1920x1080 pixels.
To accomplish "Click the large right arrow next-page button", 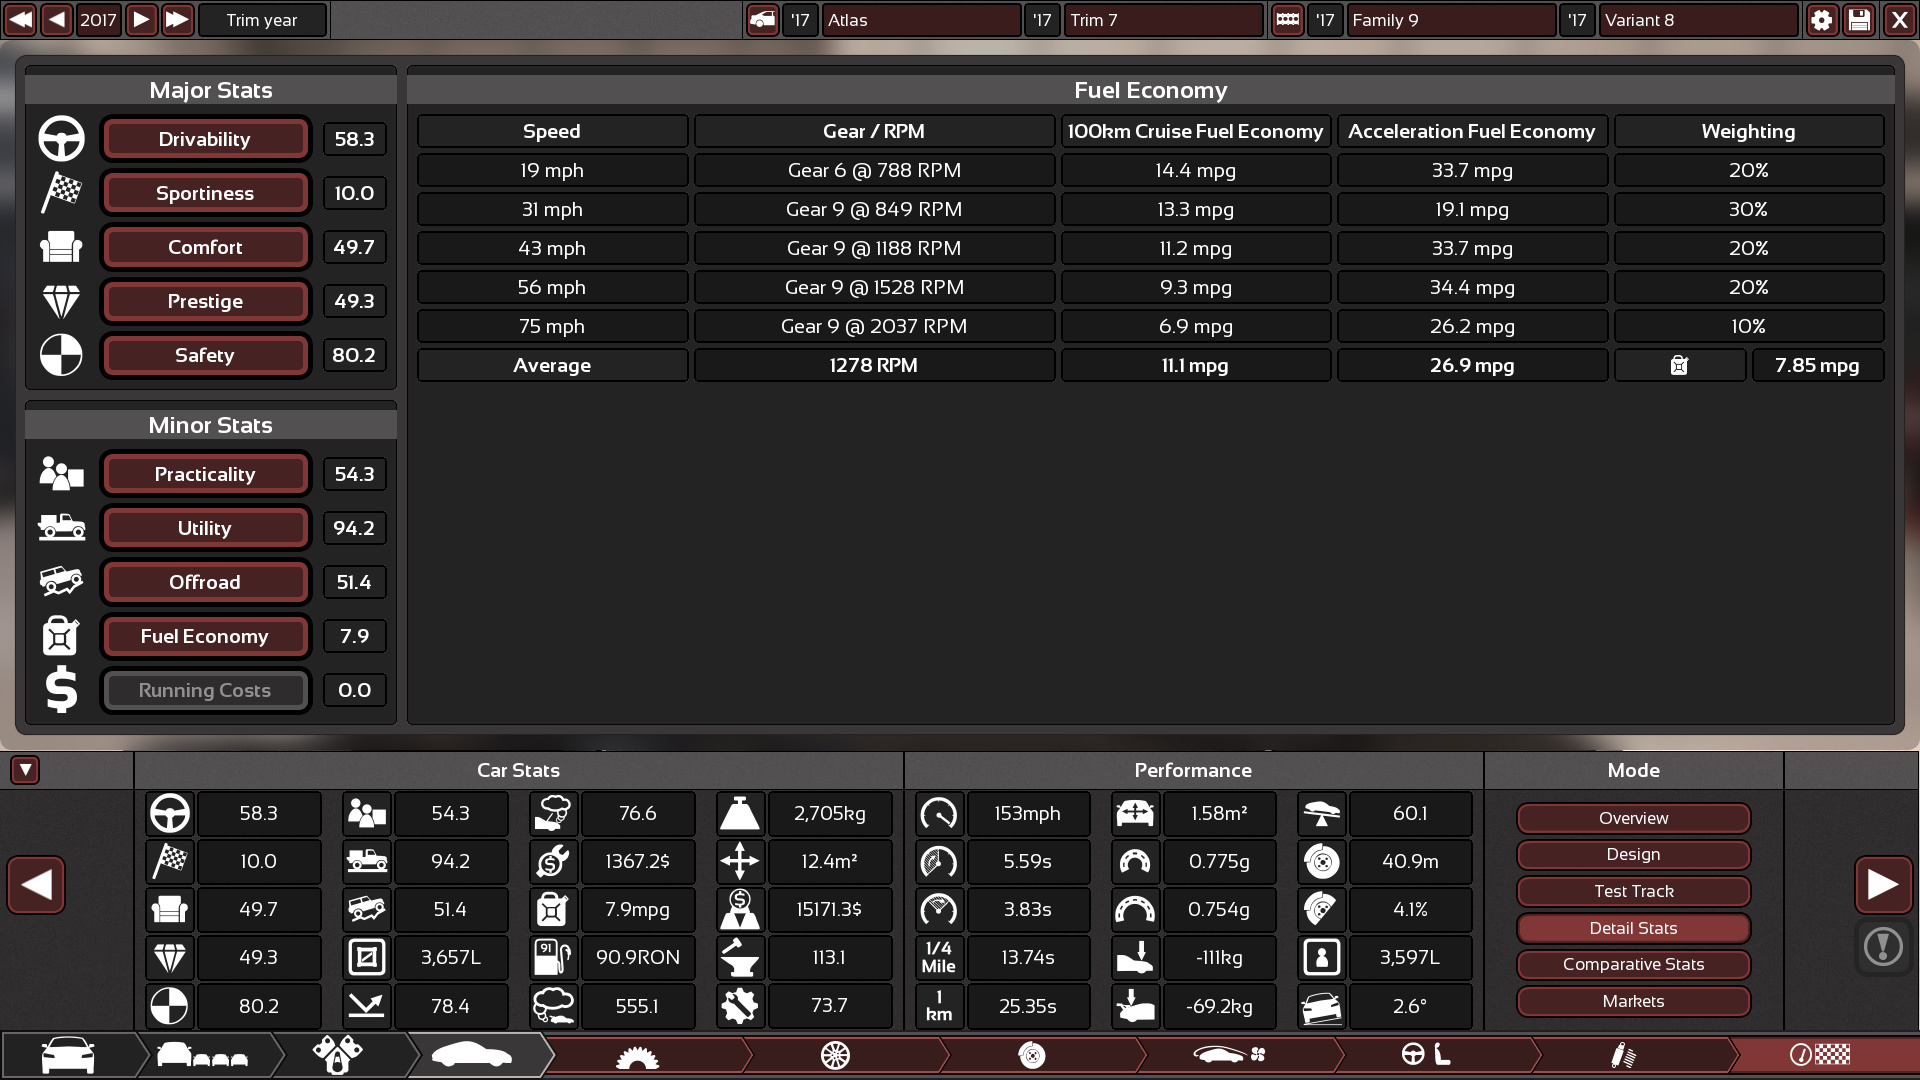I will 1883,884.
